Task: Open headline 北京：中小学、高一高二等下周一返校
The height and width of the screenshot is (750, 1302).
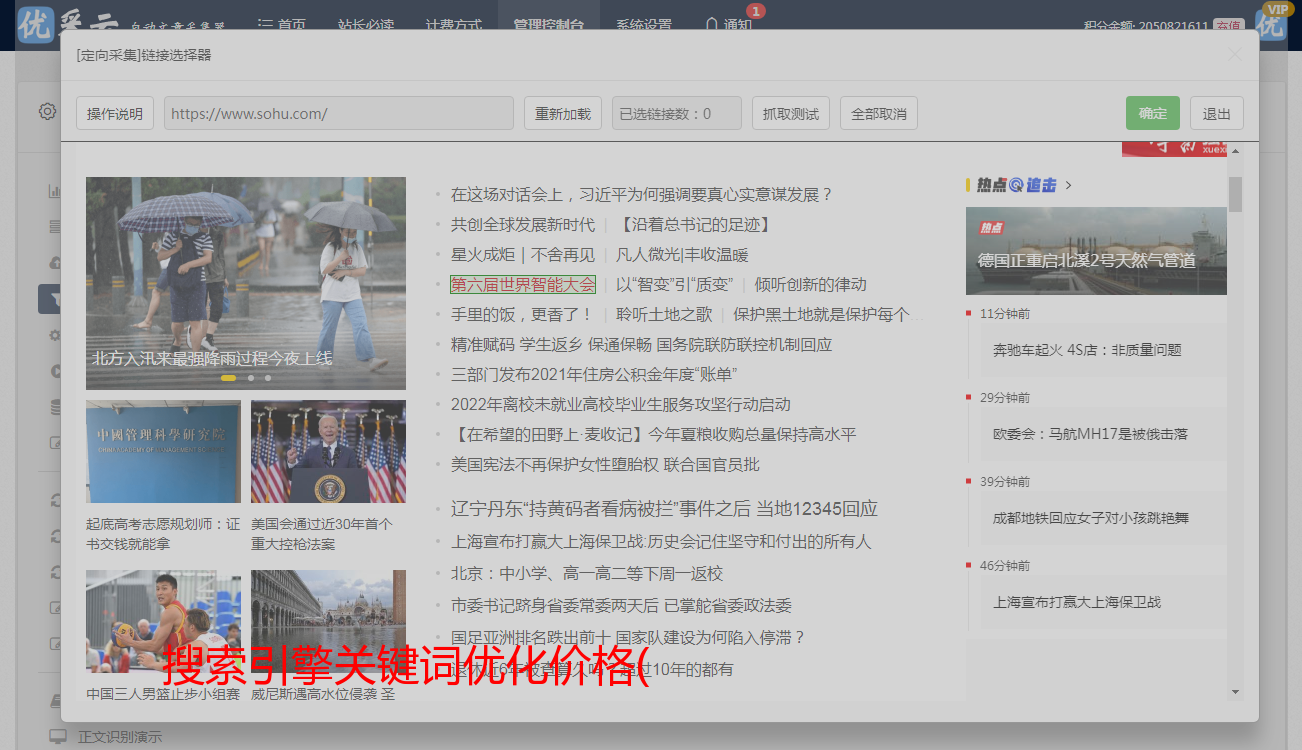Action: coord(587,573)
